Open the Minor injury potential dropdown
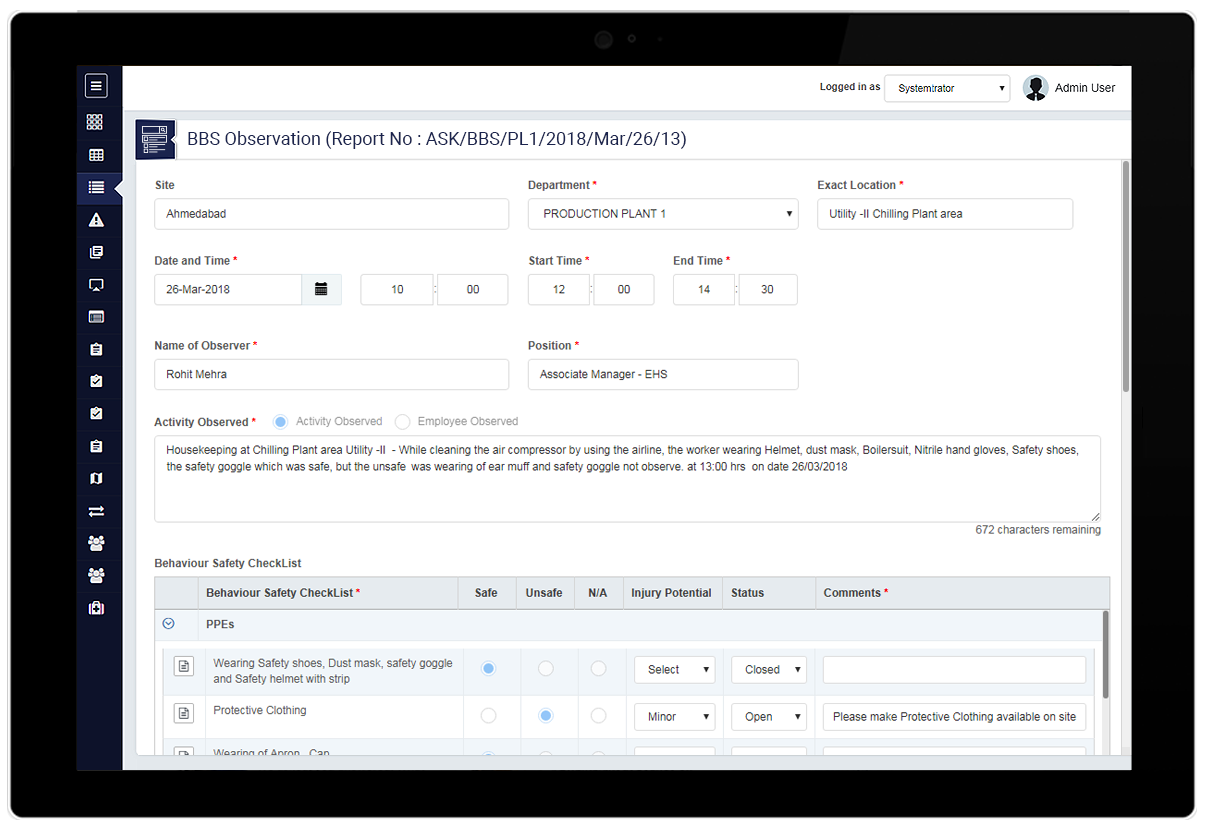 tap(674, 716)
